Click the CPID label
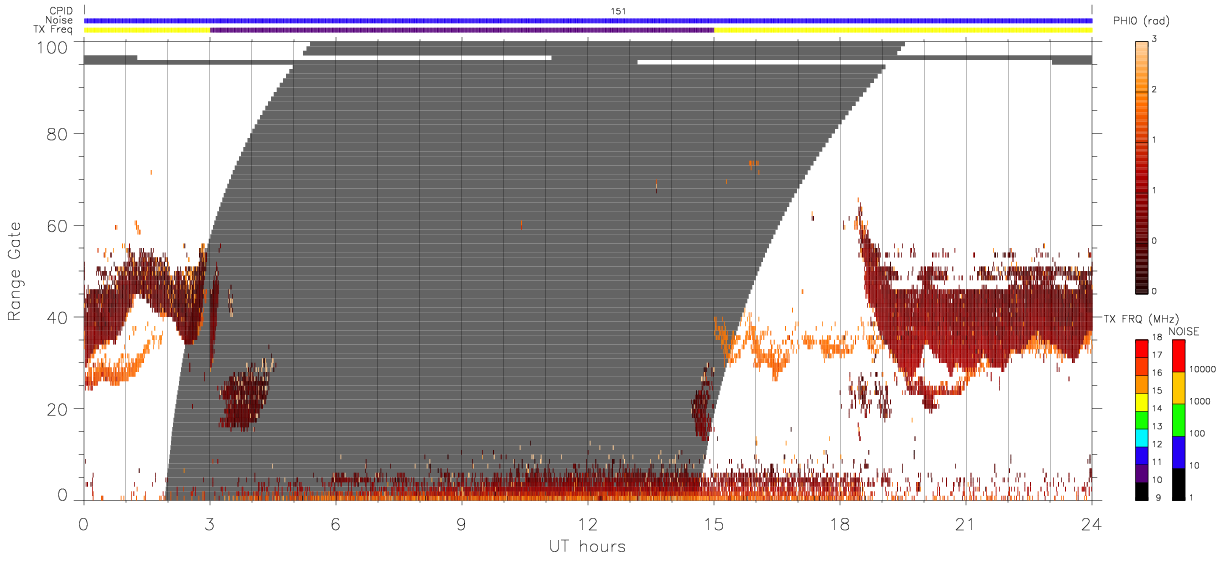The height and width of the screenshot is (567, 1228). coord(62,11)
